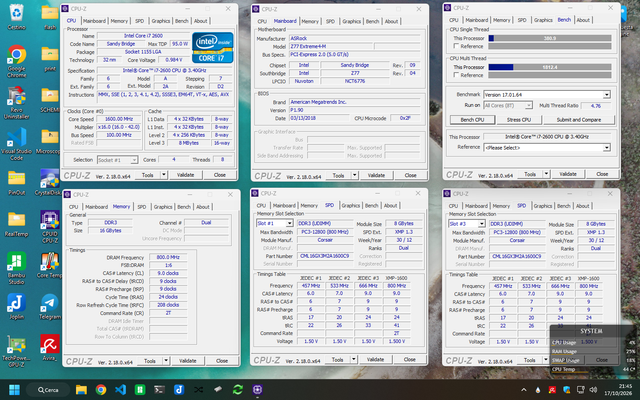Launch Telegram from the desktop
This screenshot has width=640, height=400.
[x=50, y=307]
